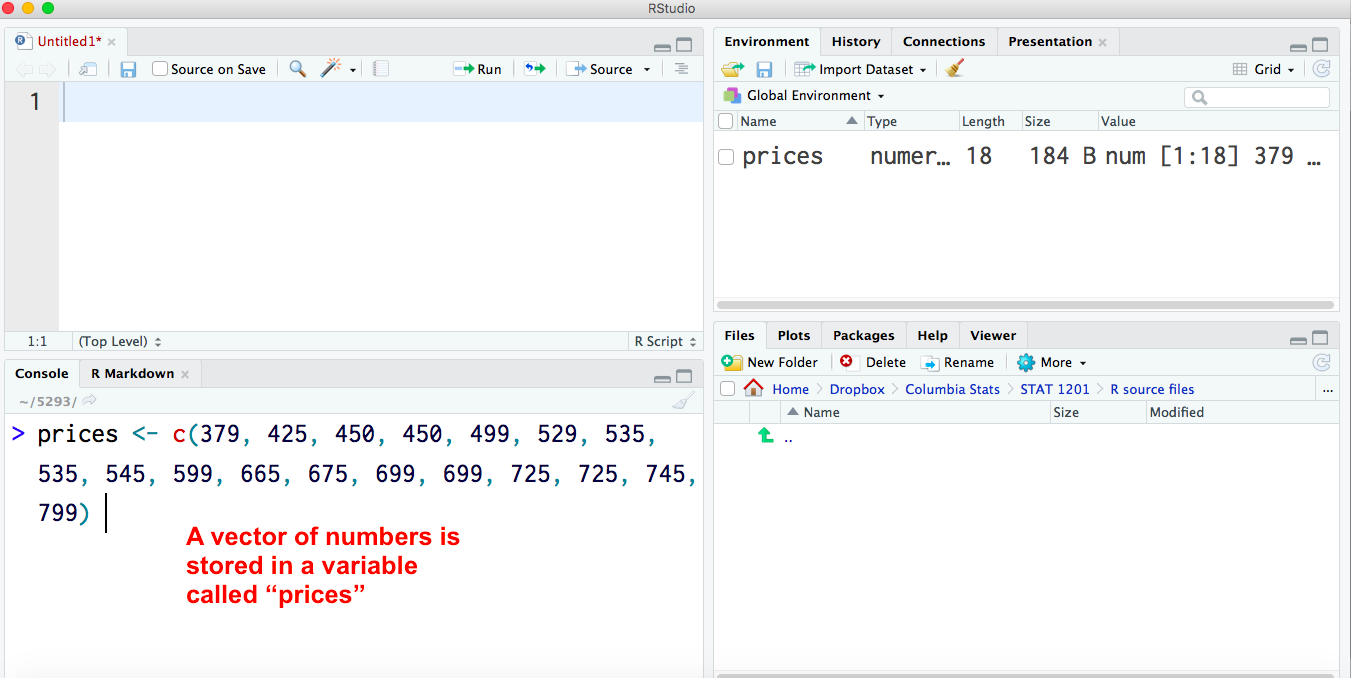Maximize the Files pane
Image resolution: width=1351 pixels, height=678 pixels.
[x=1321, y=338]
